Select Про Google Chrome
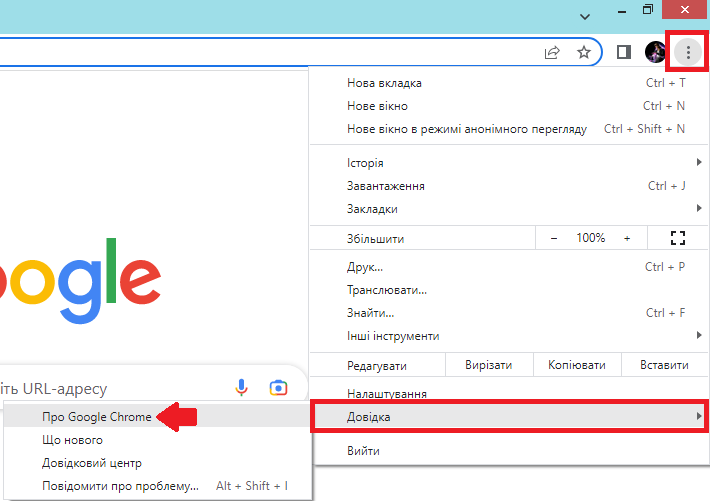Viewport: 710px width, 501px height. pos(97,417)
